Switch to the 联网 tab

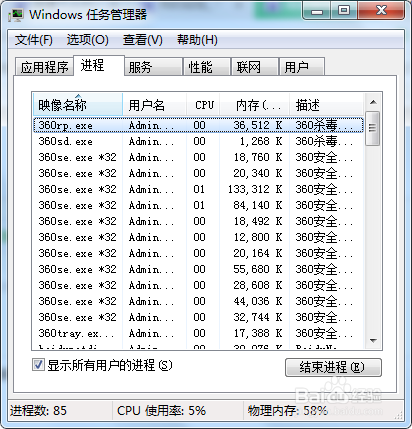(x=255, y=67)
